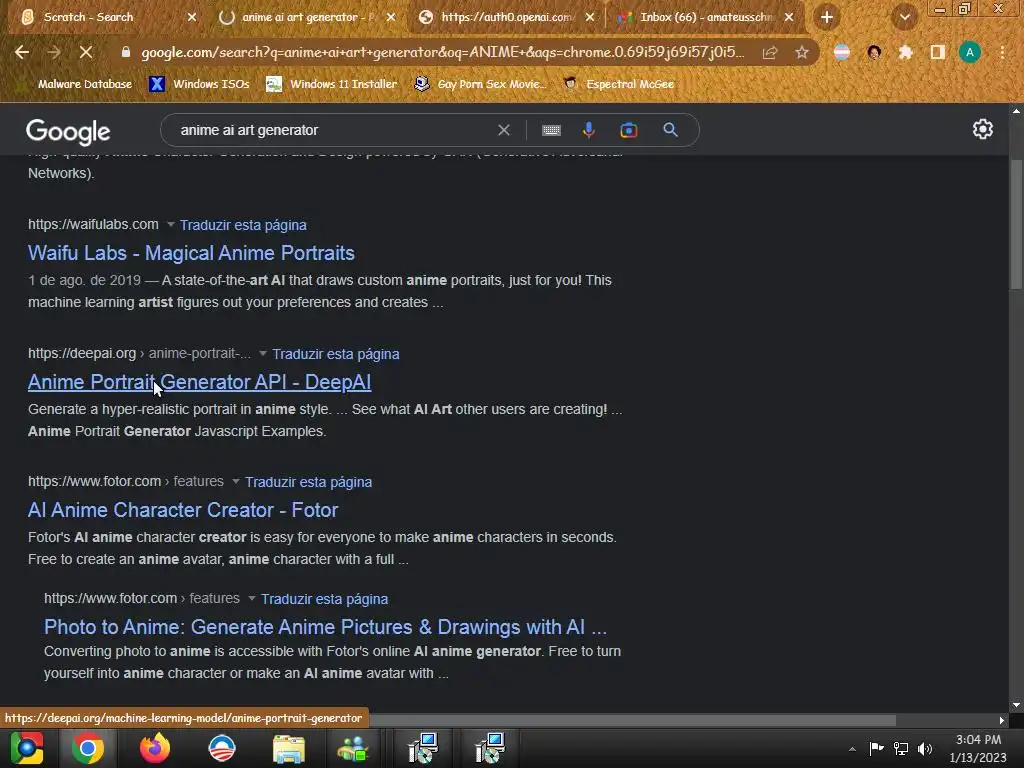Image resolution: width=1024 pixels, height=768 pixels.
Task: Open Waifu Labs - Magical Anime Portraits result
Action: [x=191, y=253]
